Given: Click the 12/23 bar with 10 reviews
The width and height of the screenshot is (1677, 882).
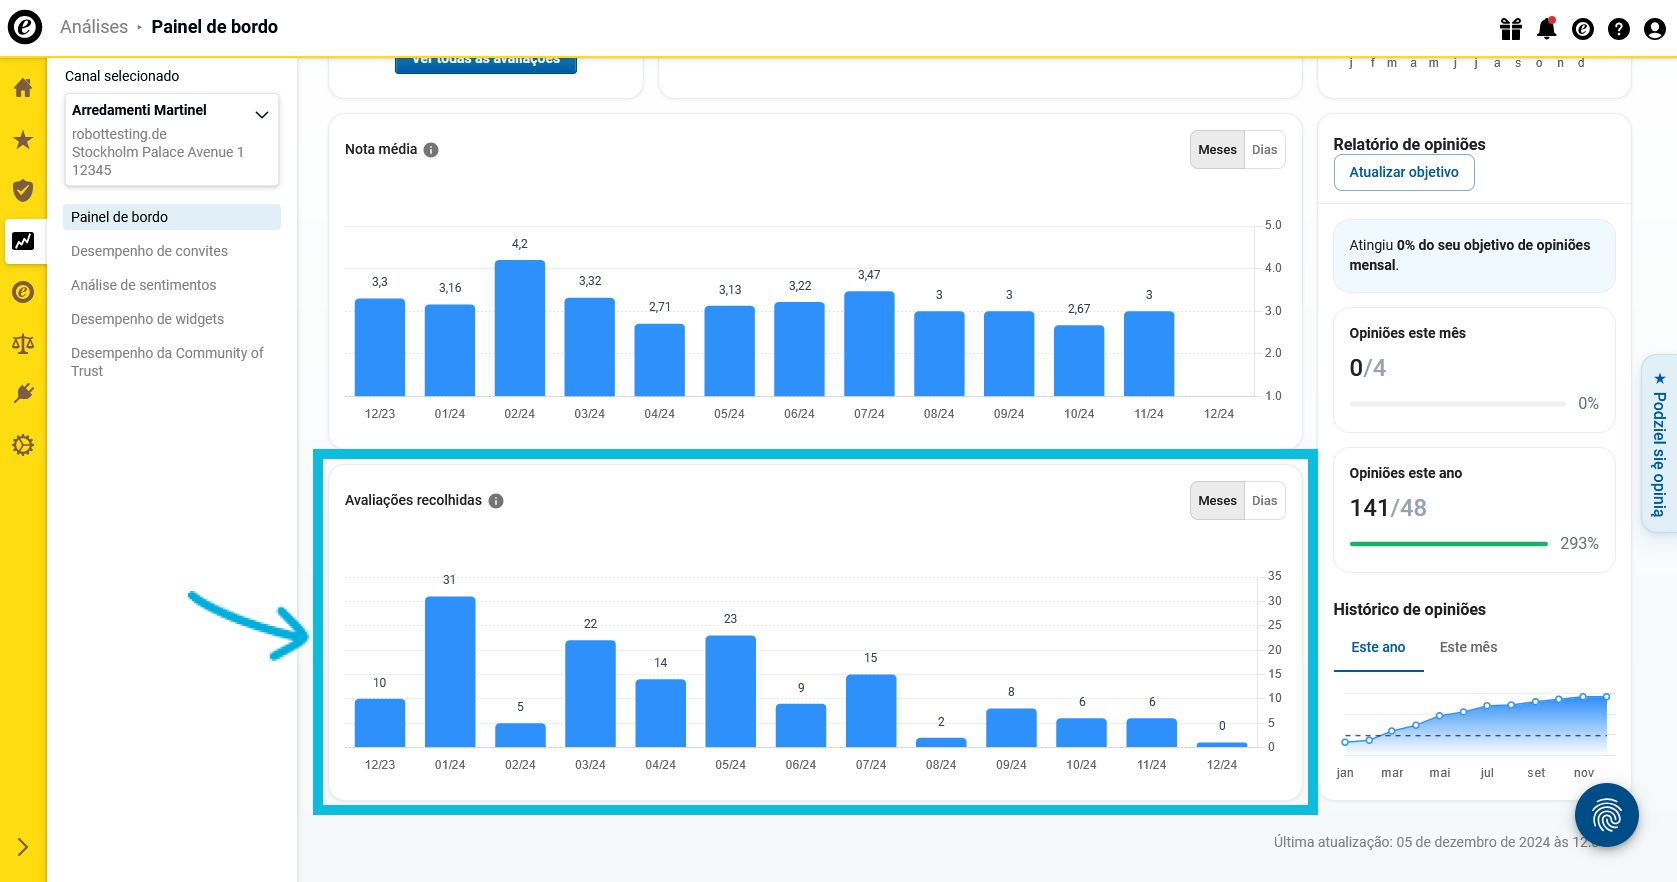Looking at the screenshot, I should 380,723.
